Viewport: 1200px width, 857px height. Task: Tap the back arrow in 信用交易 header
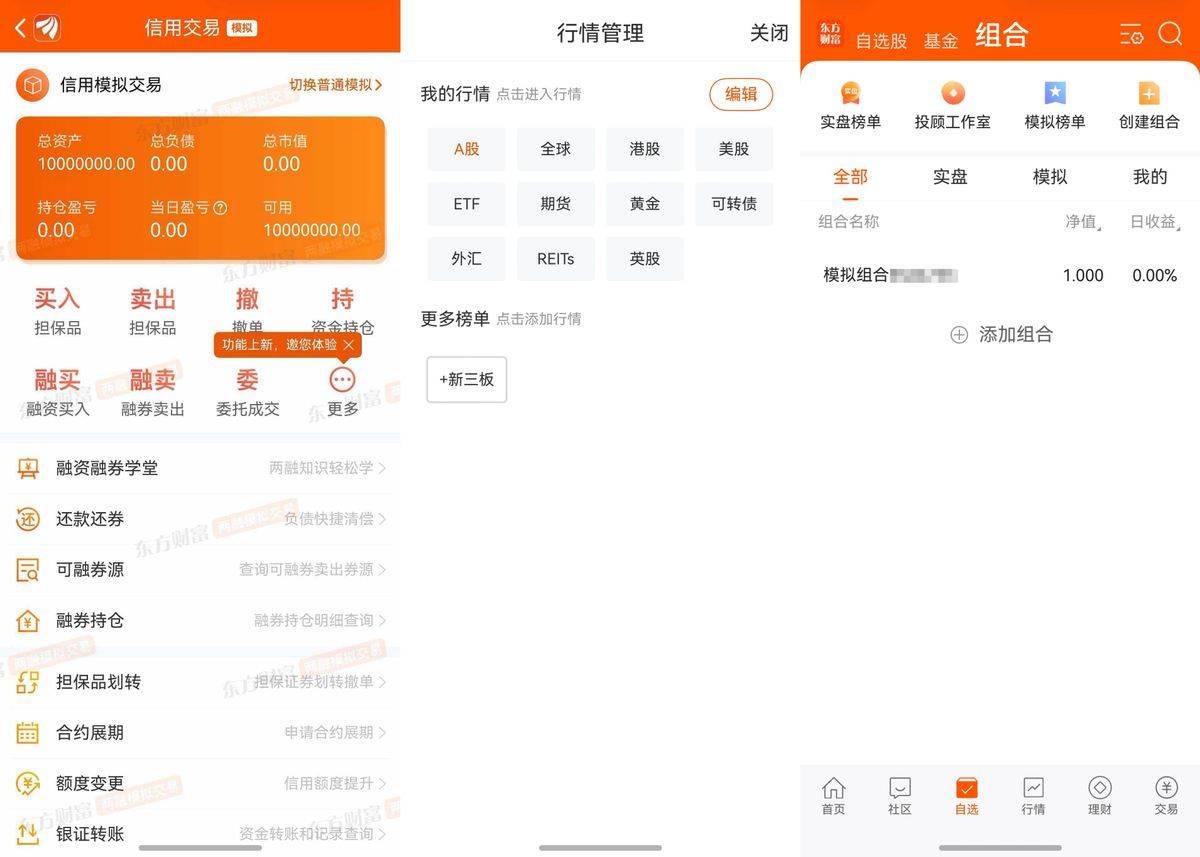(x=20, y=28)
